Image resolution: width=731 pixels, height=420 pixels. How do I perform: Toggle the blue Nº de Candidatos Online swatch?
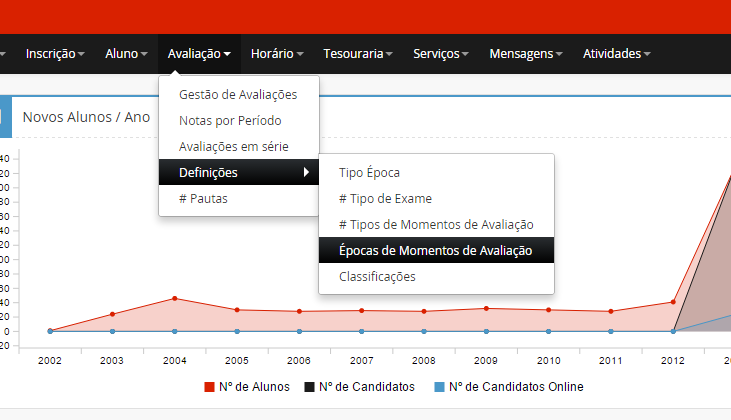[439, 387]
